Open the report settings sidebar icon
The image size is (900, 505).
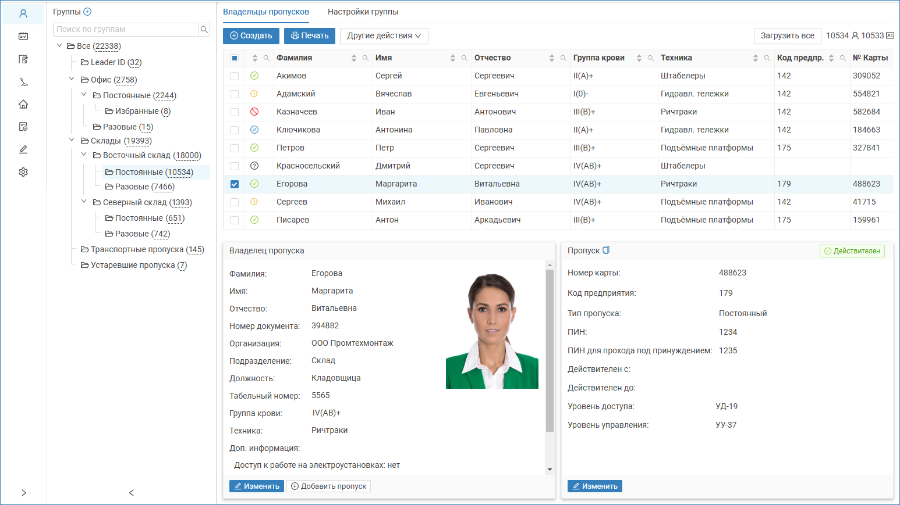click(23, 127)
